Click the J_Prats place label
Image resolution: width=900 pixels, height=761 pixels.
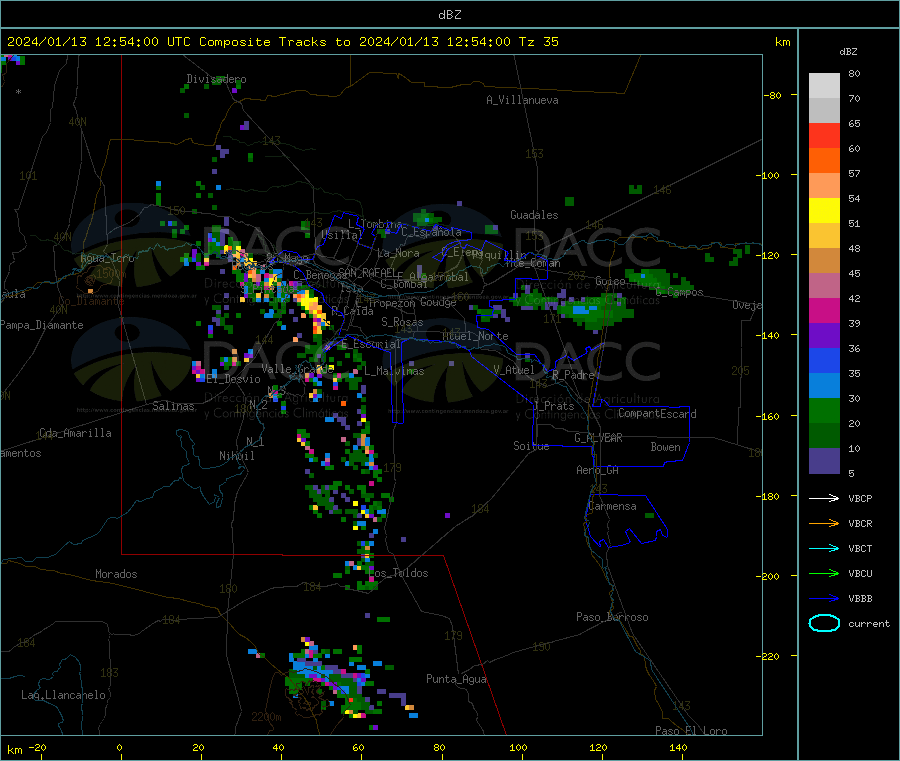pyautogui.click(x=554, y=405)
